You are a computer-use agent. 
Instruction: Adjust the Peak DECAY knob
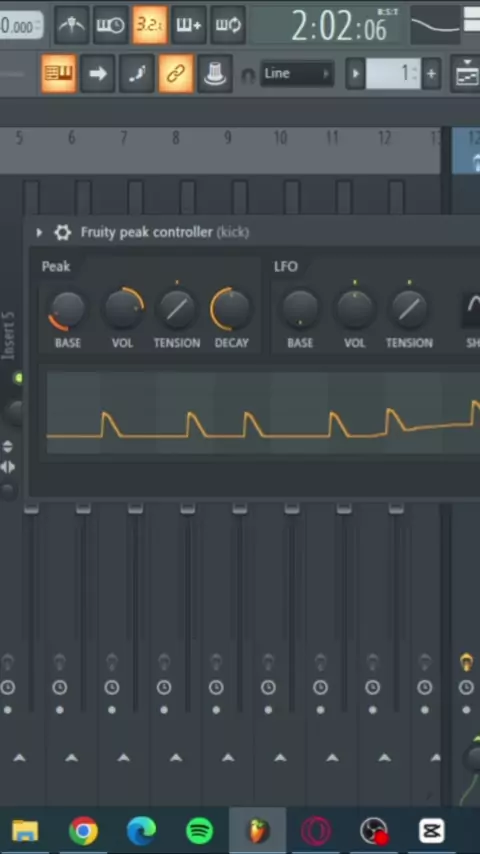click(231, 309)
